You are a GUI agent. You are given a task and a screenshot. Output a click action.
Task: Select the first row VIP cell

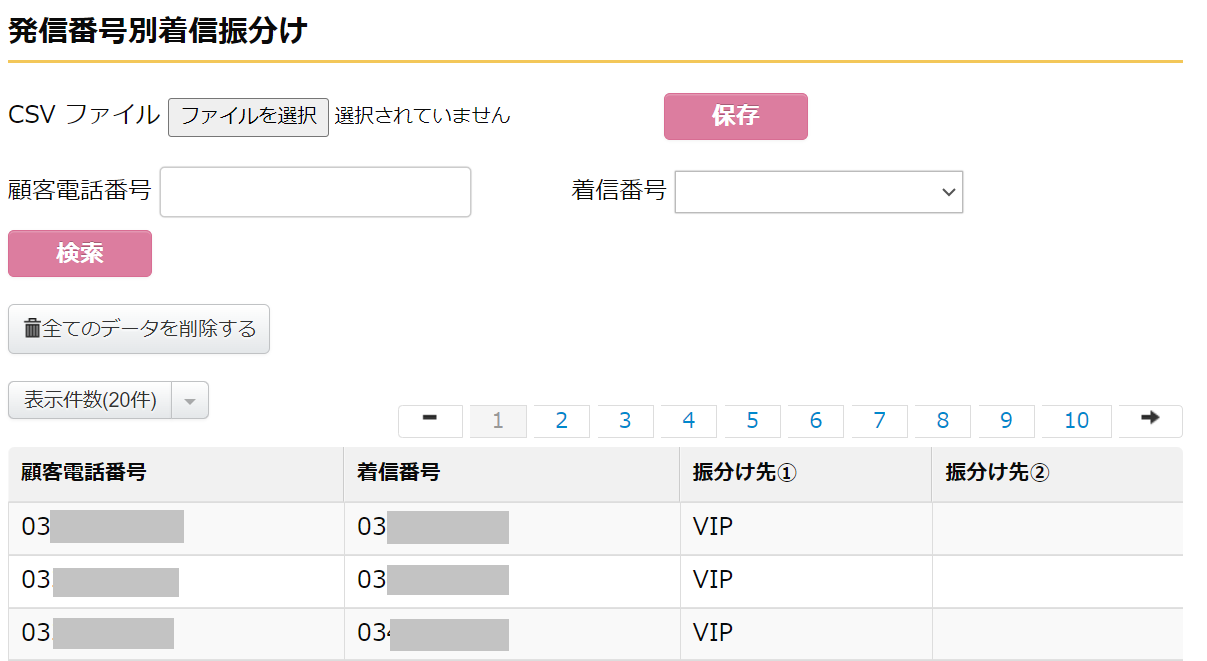pos(712,526)
